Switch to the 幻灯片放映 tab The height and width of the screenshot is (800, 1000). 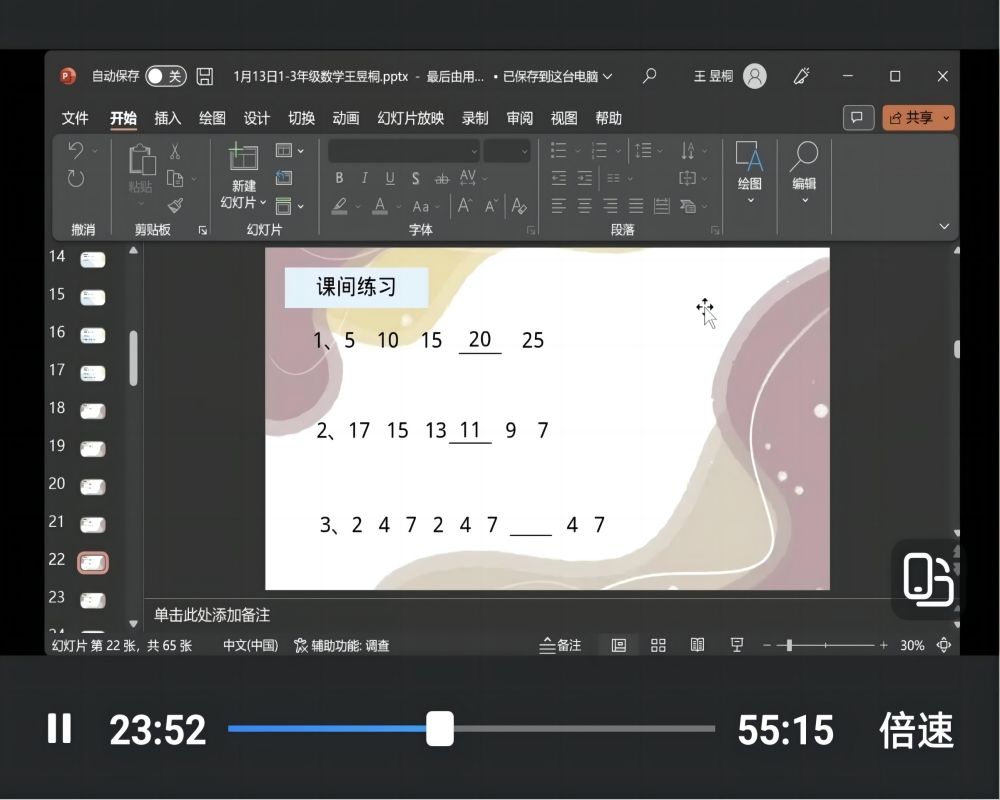tap(410, 118)
